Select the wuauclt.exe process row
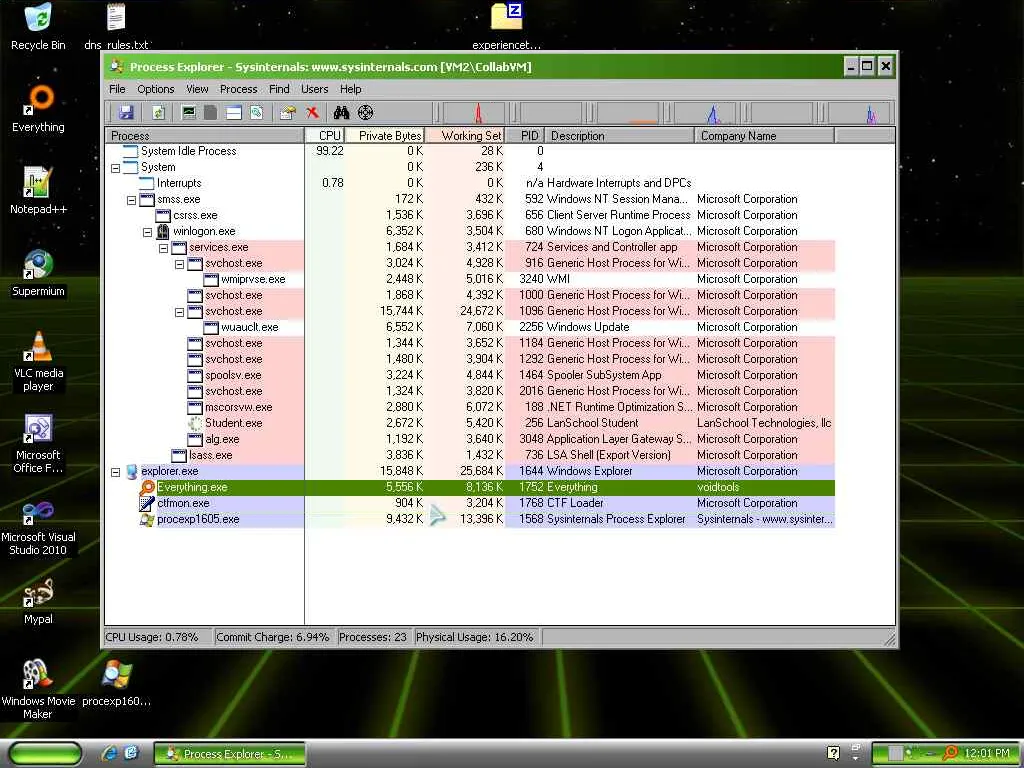Screen dimensions: 1024x768 470,327
